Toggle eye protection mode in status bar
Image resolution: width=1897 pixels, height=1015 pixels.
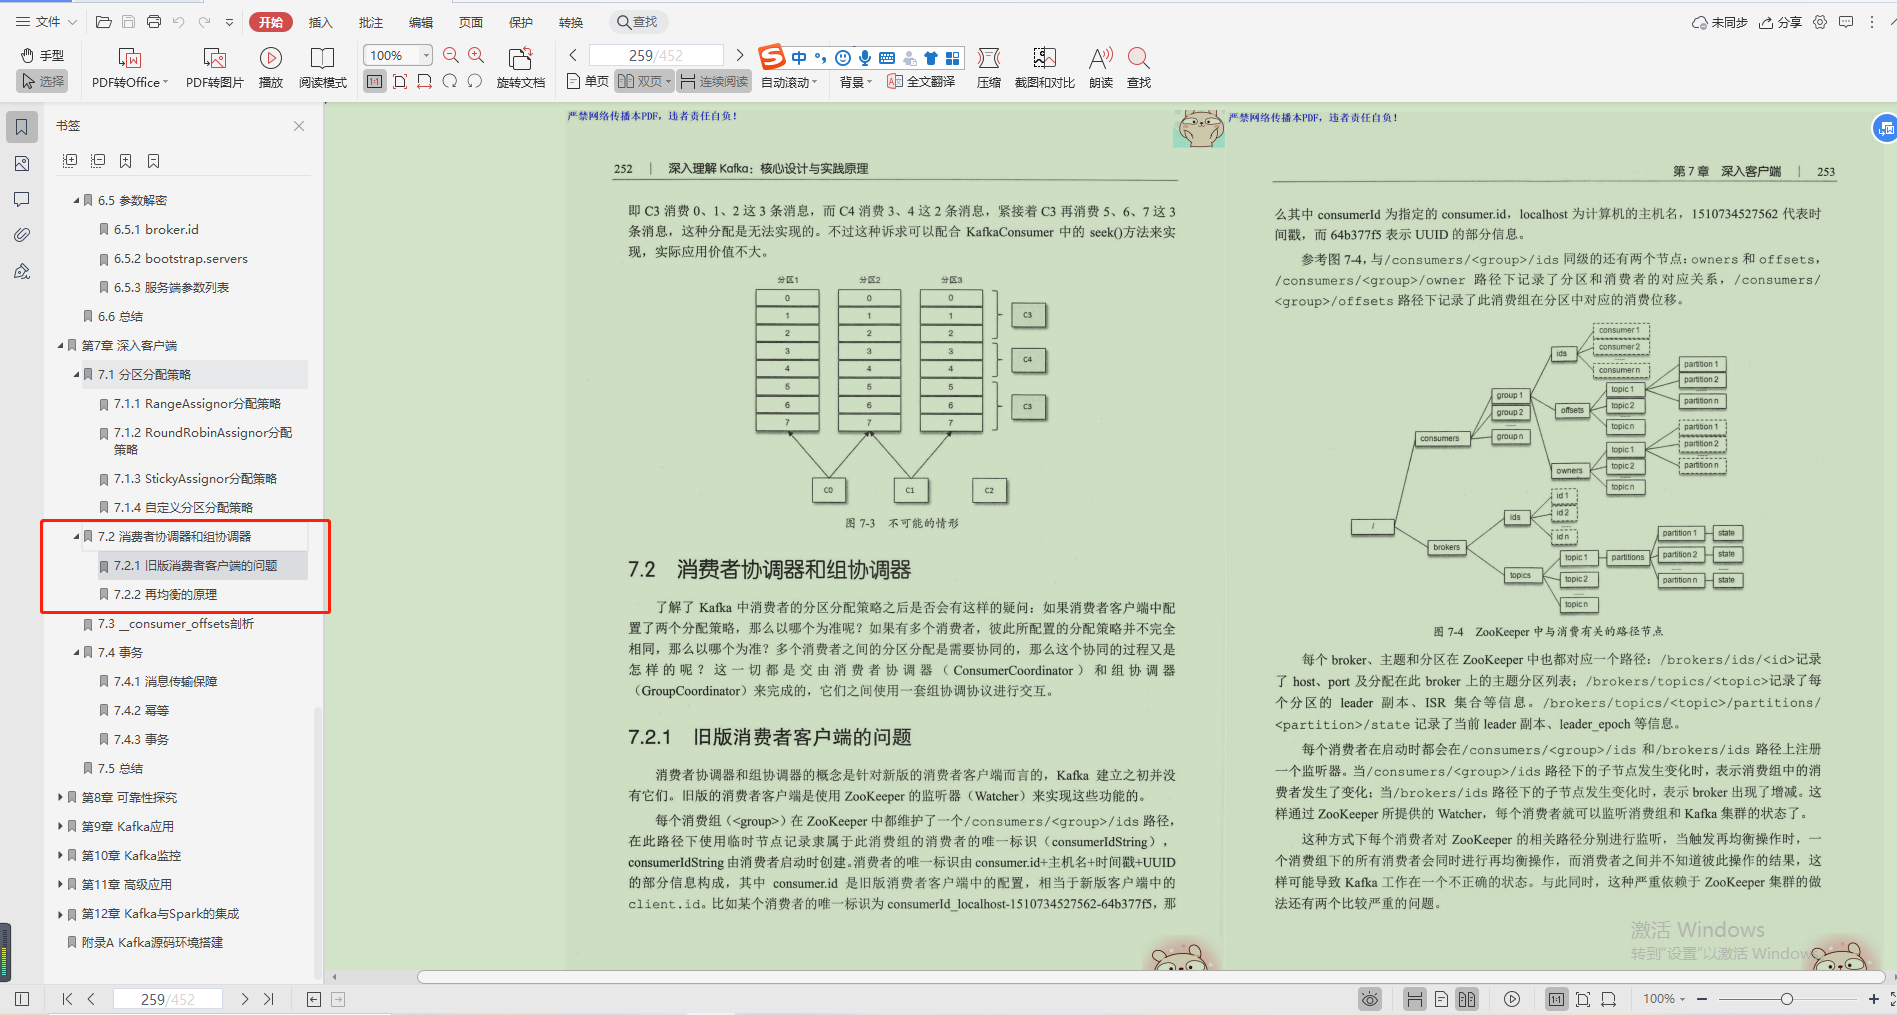[1370, 999]
